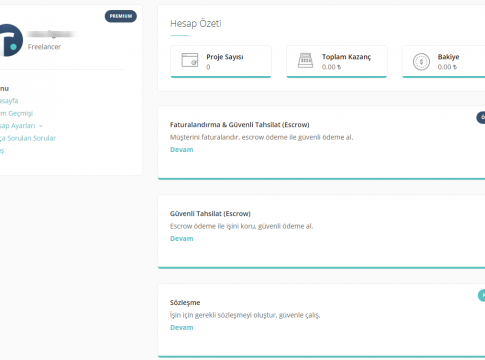Click the teal badge on Sözleşme card
This screenshot has width=485, height=360.
tap(481, 296)
